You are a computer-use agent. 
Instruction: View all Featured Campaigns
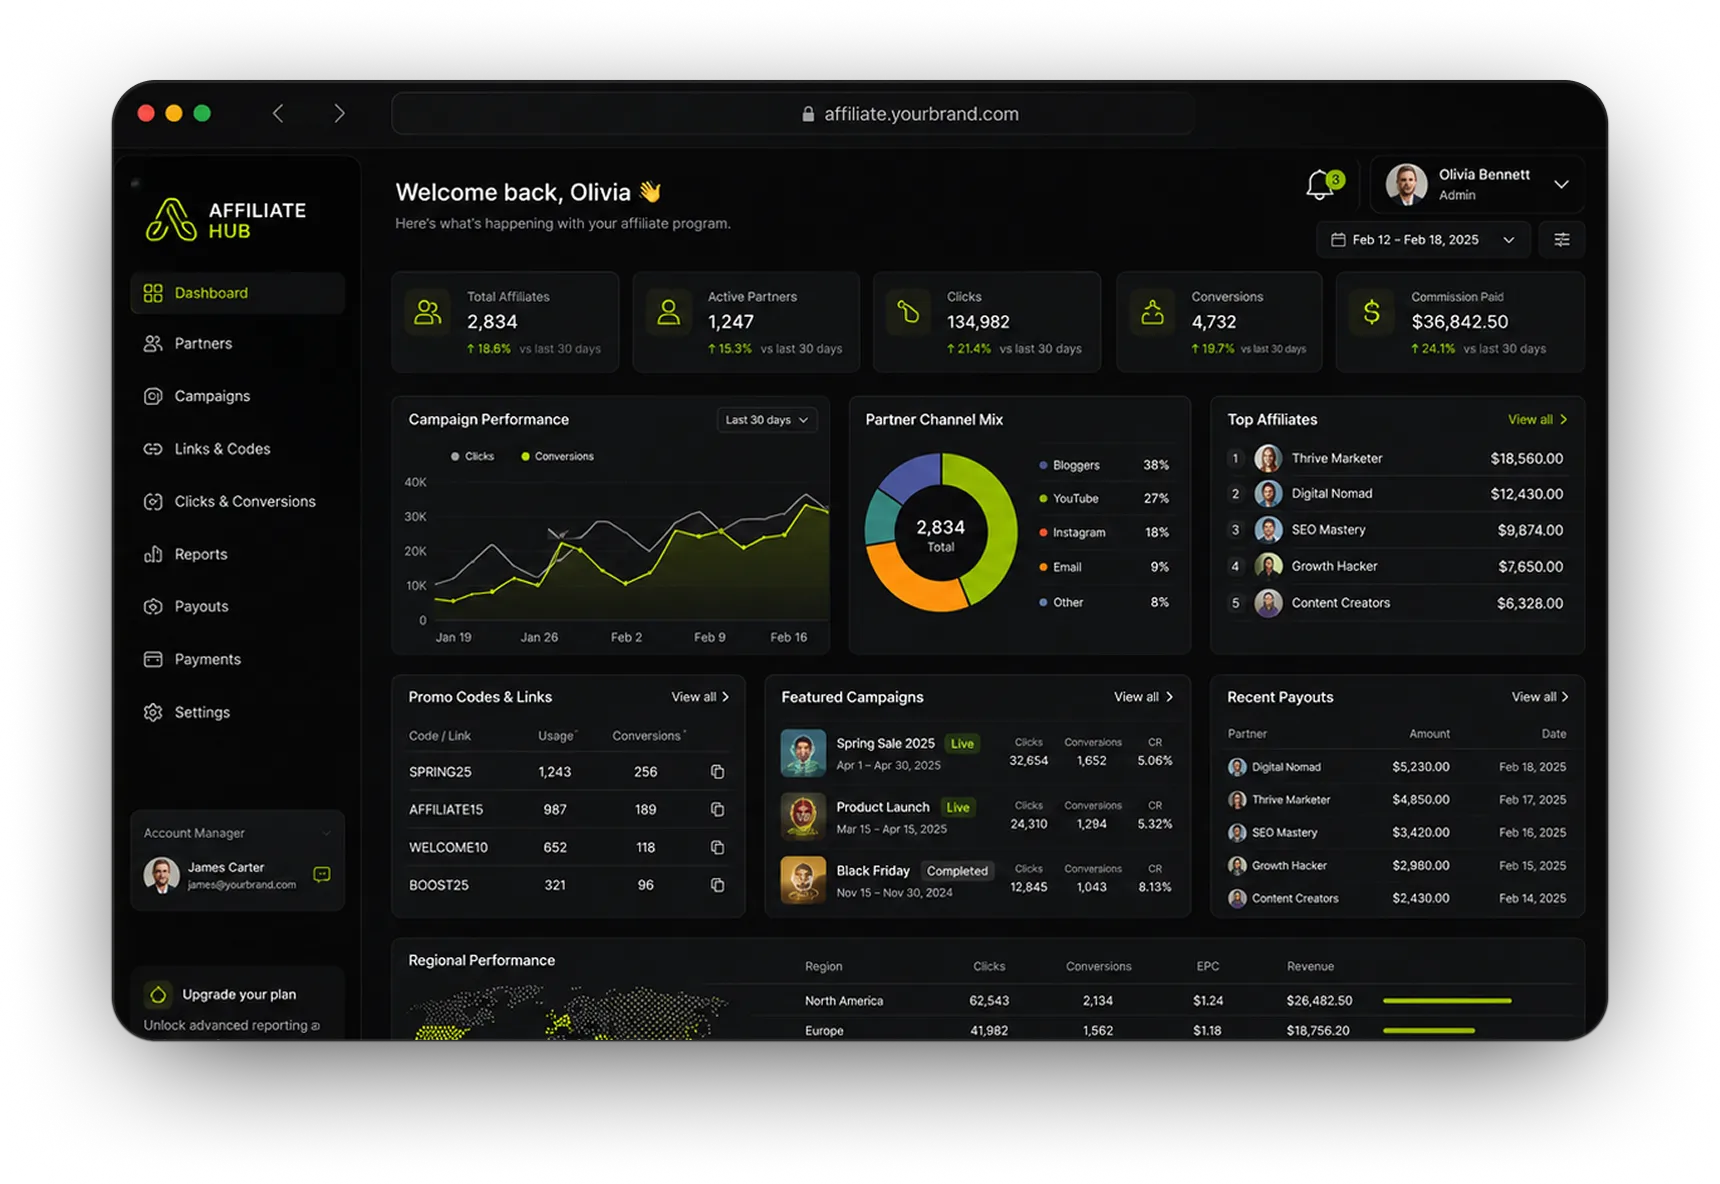1143,697
